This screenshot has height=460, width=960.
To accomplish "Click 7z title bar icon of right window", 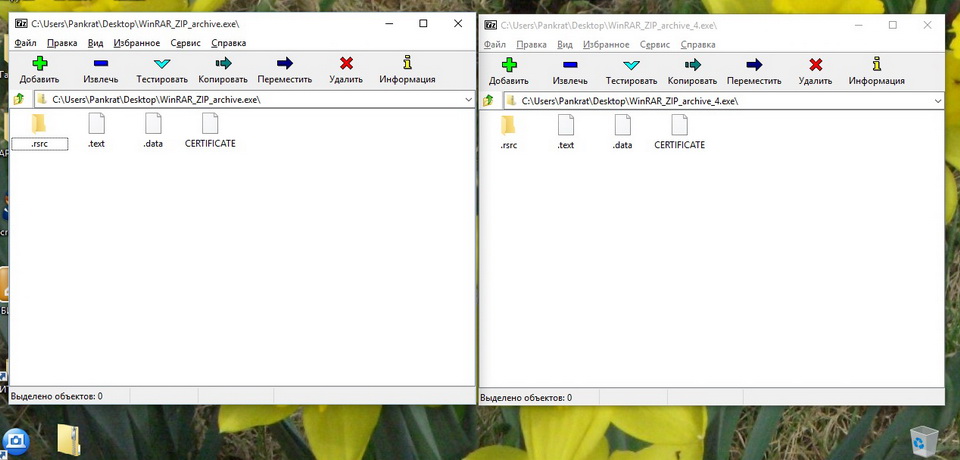I will click(490, 25).
